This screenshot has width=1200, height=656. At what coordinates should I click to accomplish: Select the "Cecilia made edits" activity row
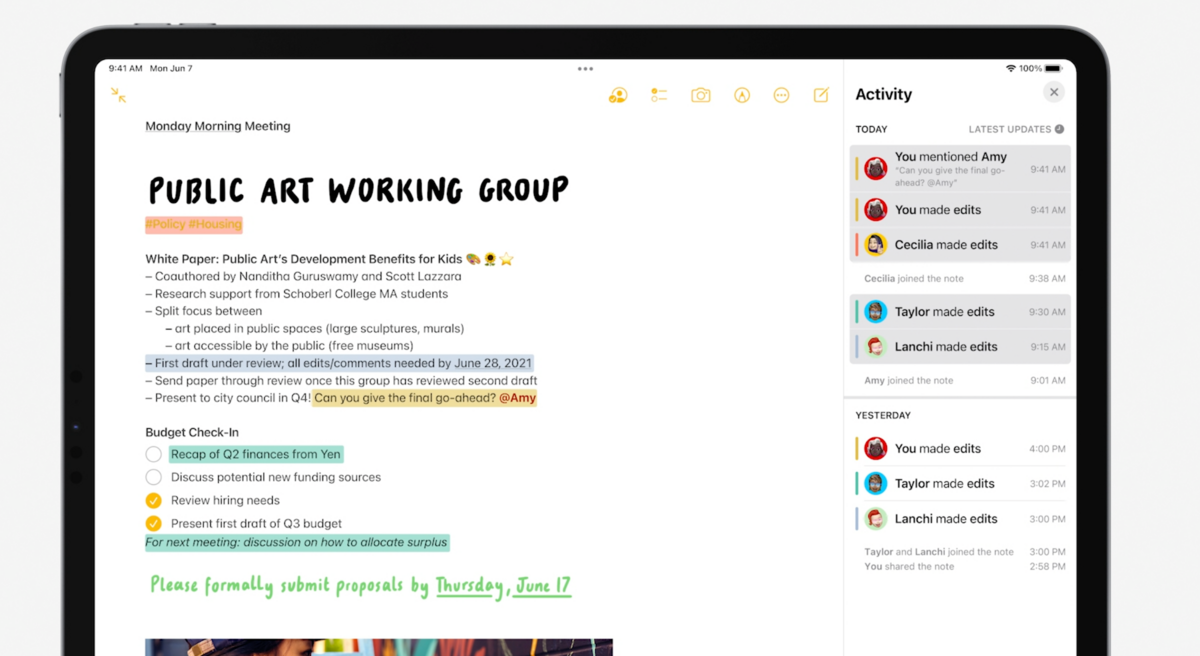960,245
